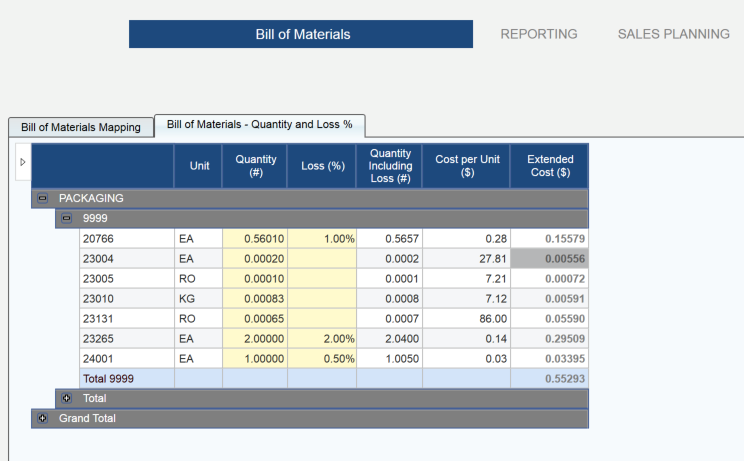Select the empty loss cell for item 23004

pos(321,259)
